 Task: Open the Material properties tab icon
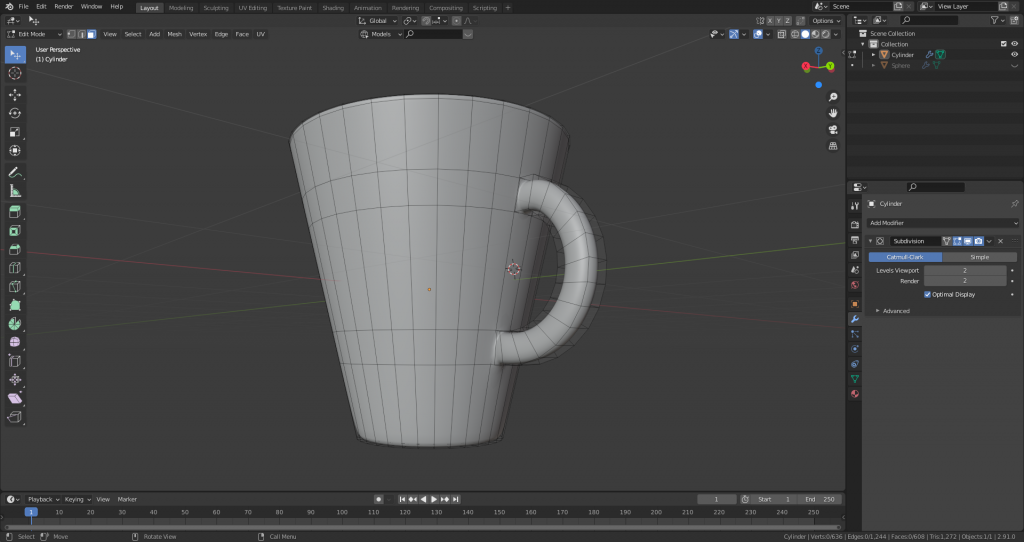(854, 394)
